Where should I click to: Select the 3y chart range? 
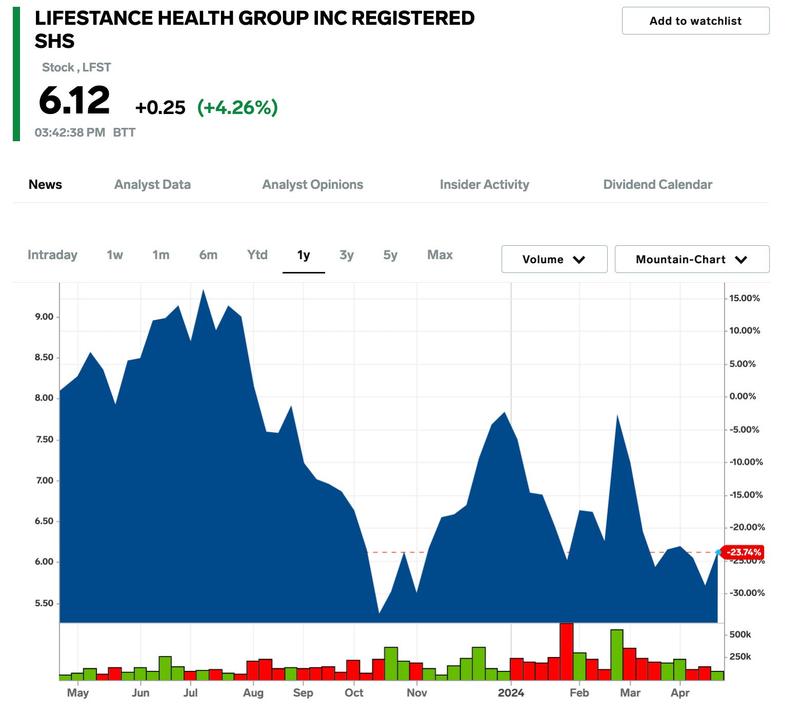tap(346, 255)
